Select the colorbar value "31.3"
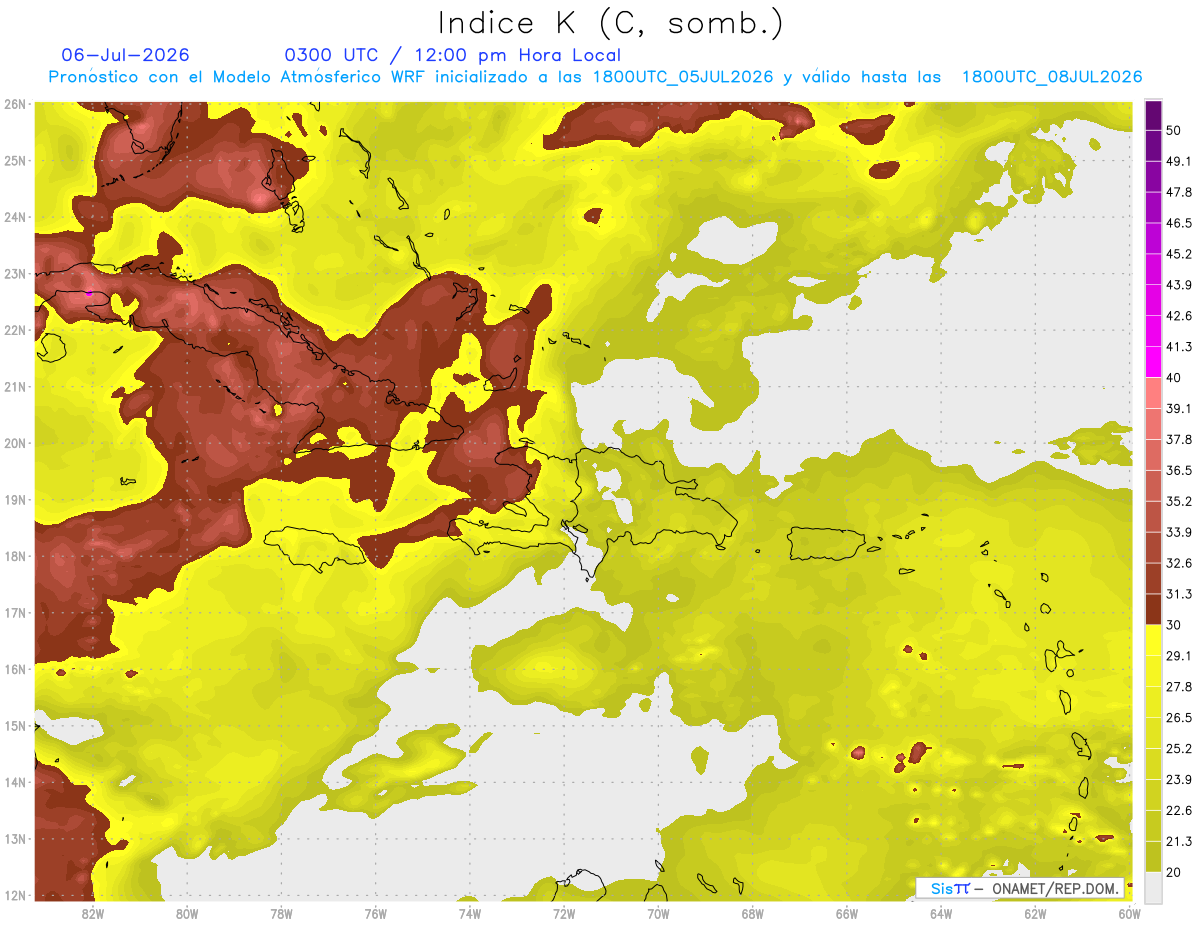The width and height of the screenshot is (1200, 927). pos(1179,594)
